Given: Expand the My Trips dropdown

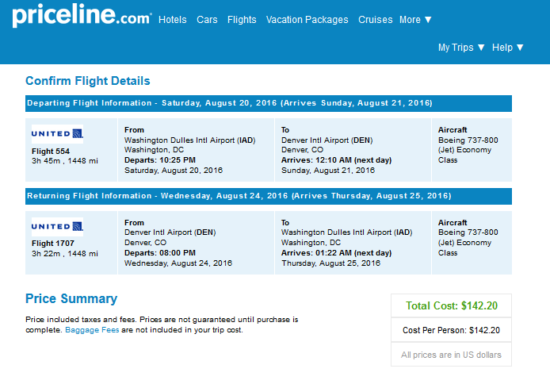Looking at the screenshot, I should [x=461, y=47].
